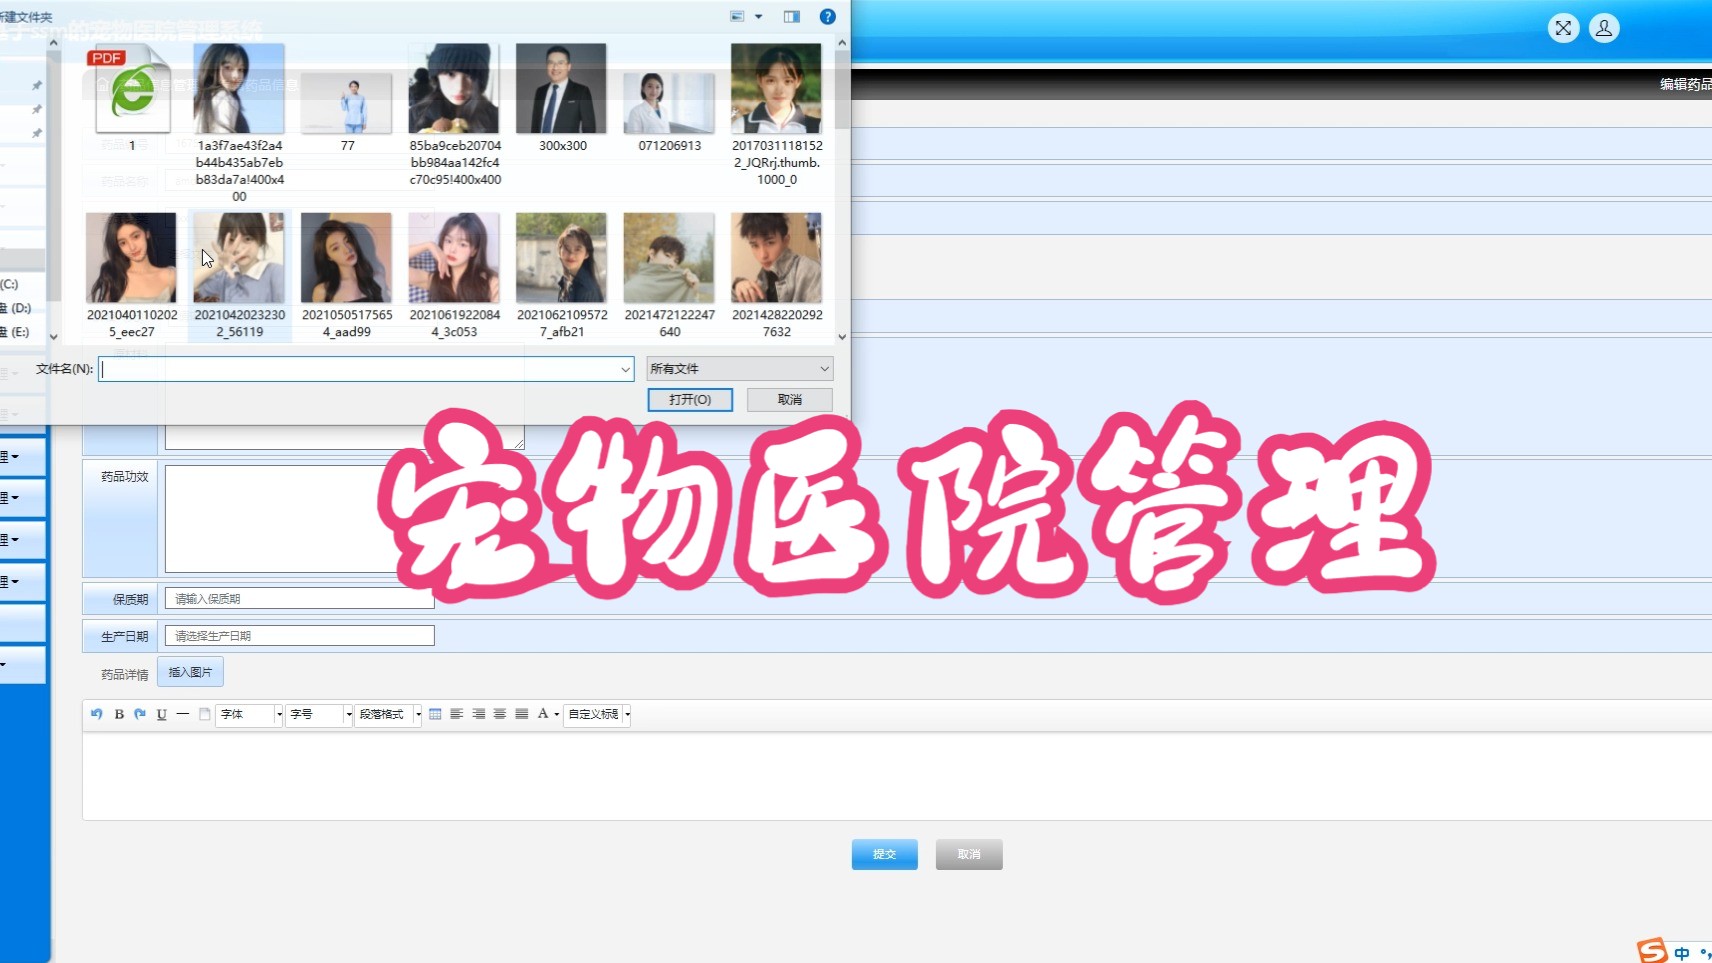
Task: Click 保质期 input field
Action: [299, 598]
